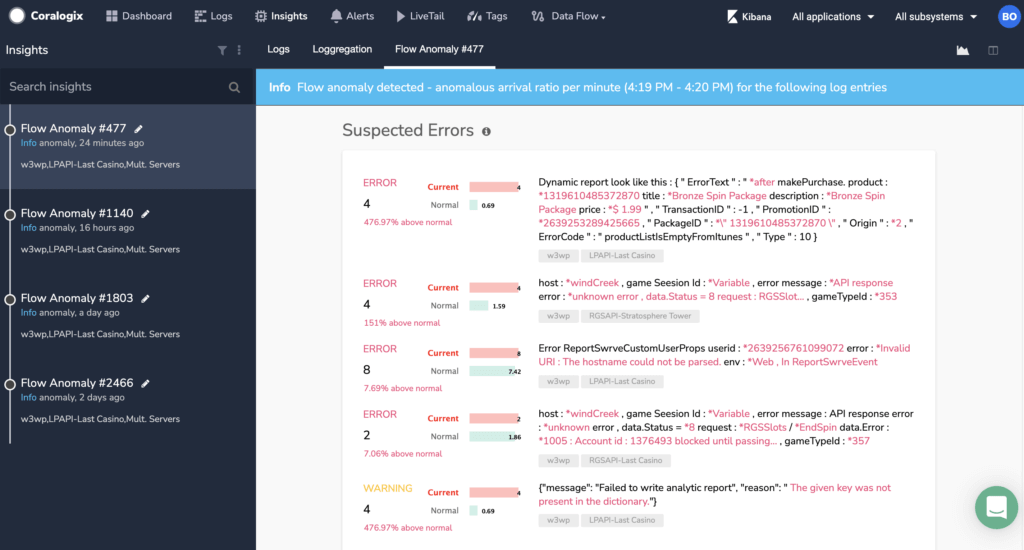
Task: Open Kibana link
Action: pos(749,16)
